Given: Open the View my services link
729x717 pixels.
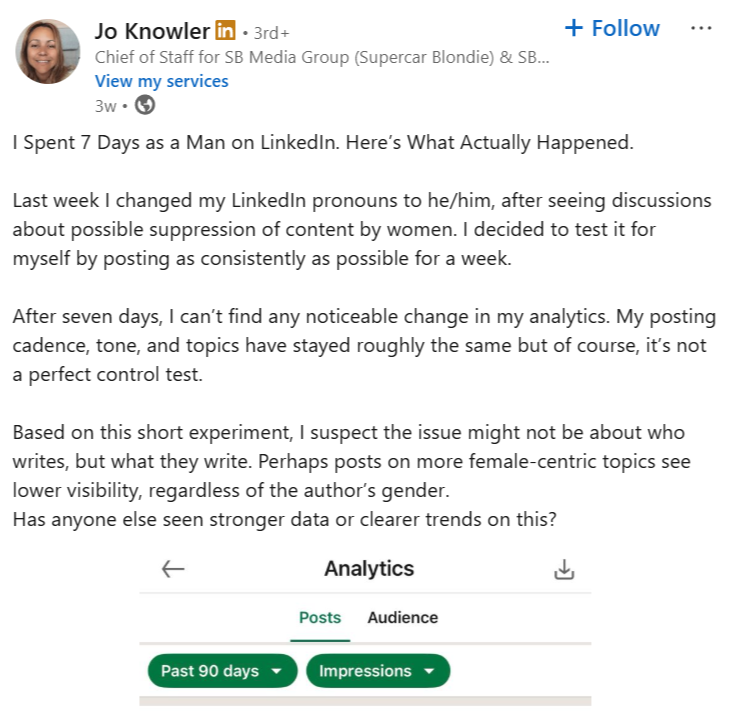Looking at the screenshot, I should coord(161,81).
